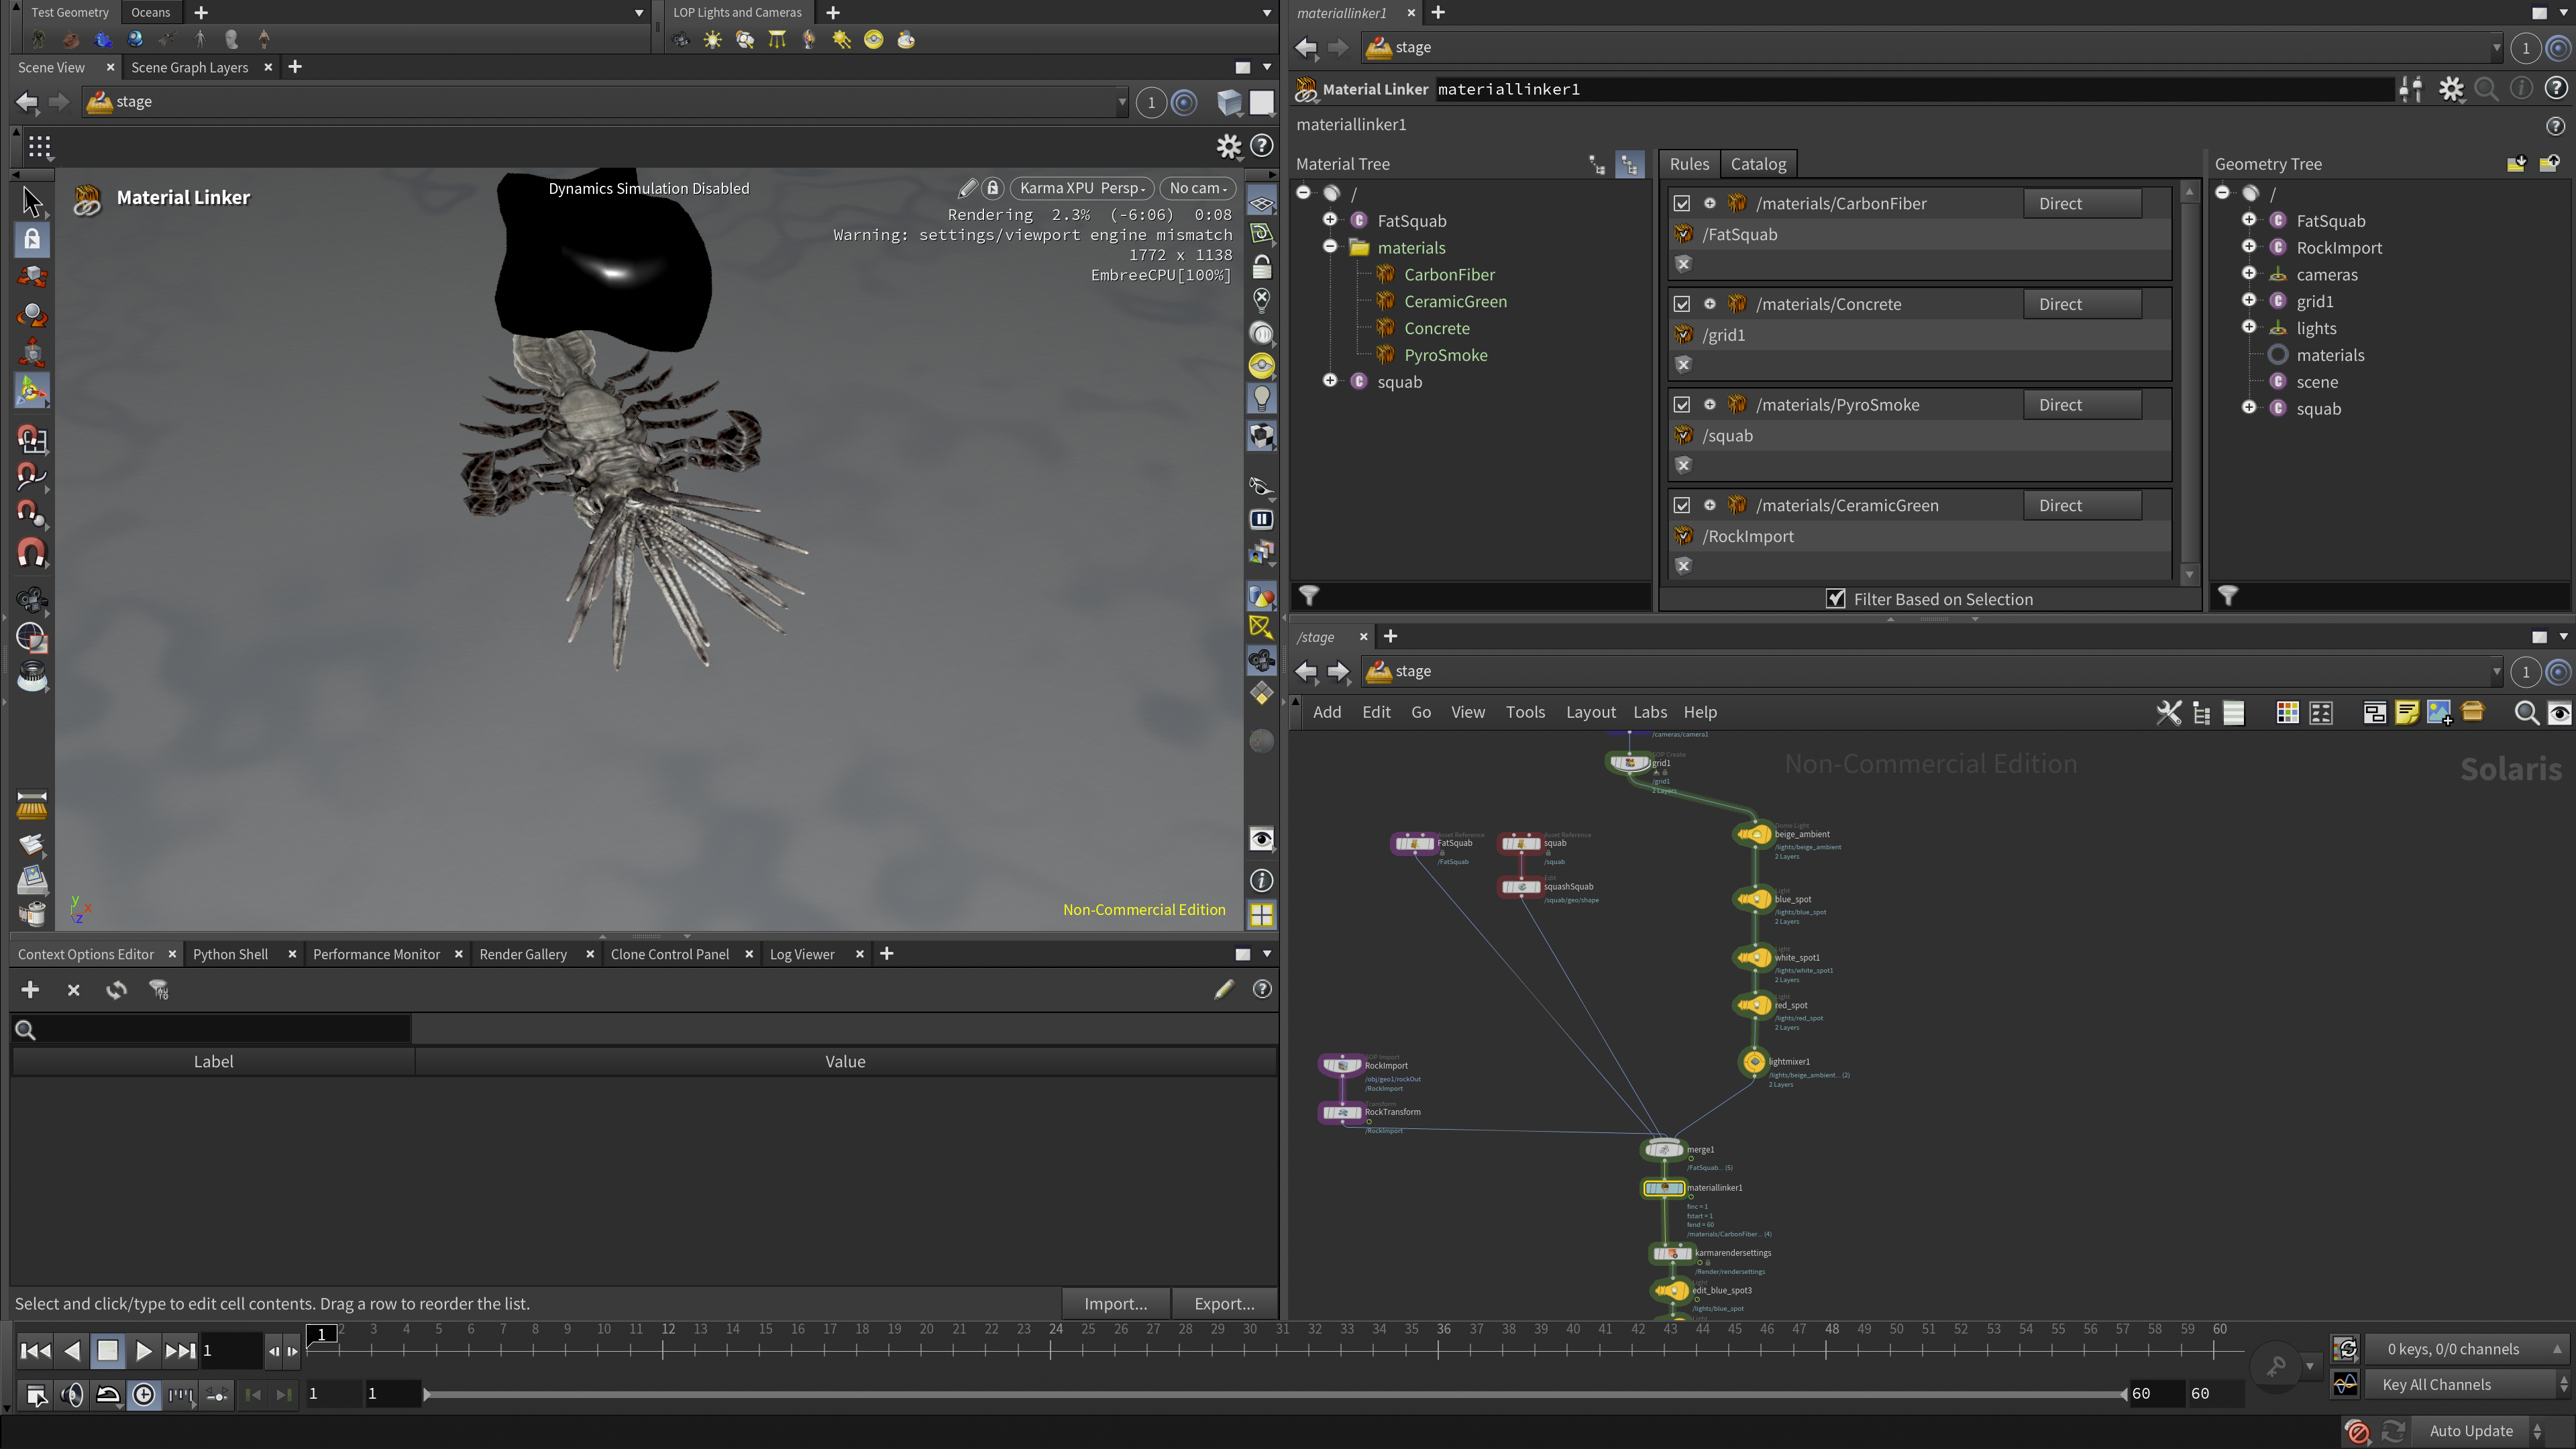Viewport: 2576px width, 1449px height.
Task: Click the filter funnel under Material Tree
Action: pos(1309,596)
